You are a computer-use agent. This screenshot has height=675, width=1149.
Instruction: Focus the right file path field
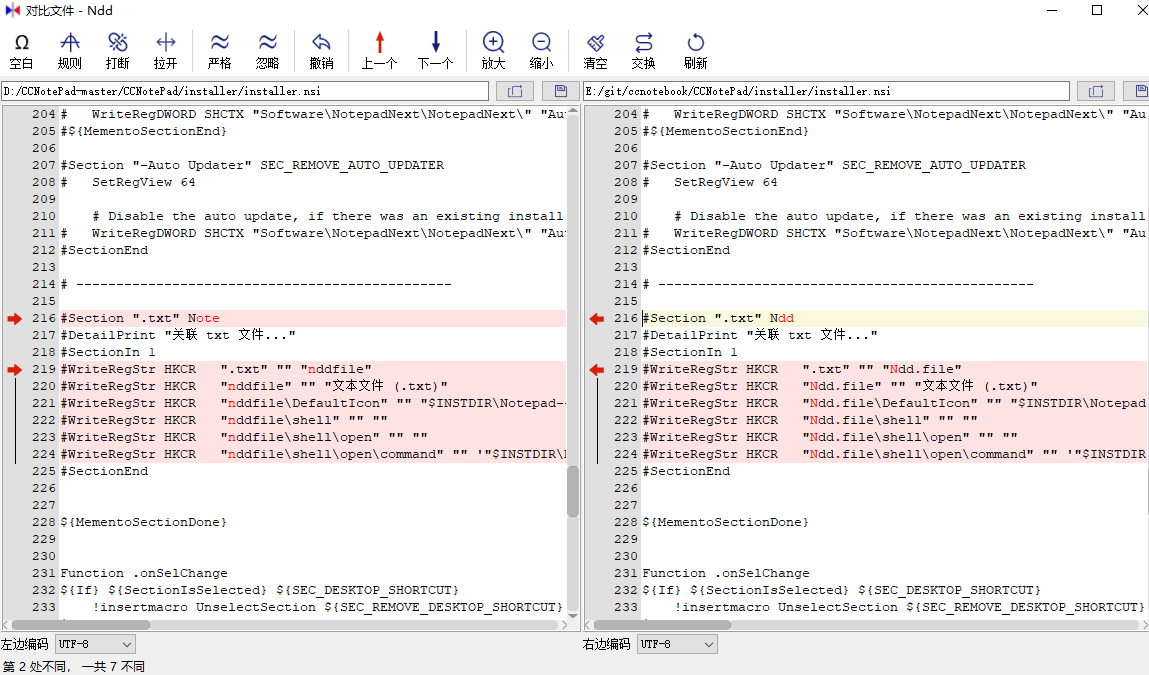pos(827,91)
